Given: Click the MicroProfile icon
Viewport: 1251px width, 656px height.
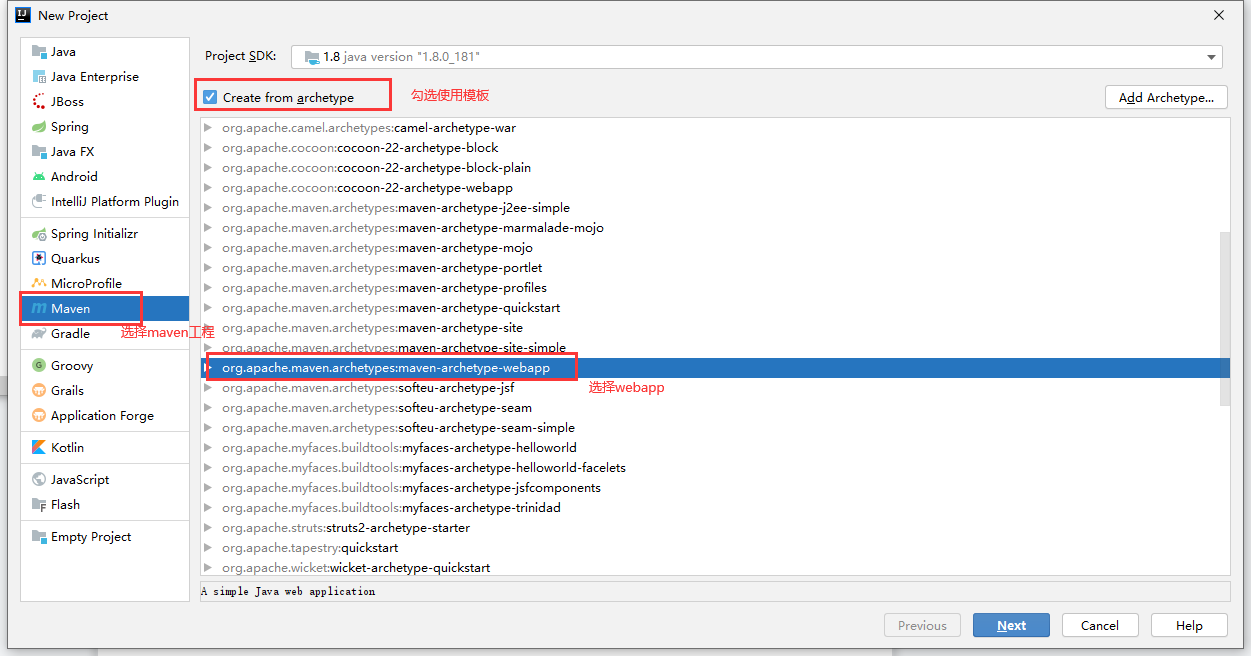Looking at the screenshot, I should (39, 284).
